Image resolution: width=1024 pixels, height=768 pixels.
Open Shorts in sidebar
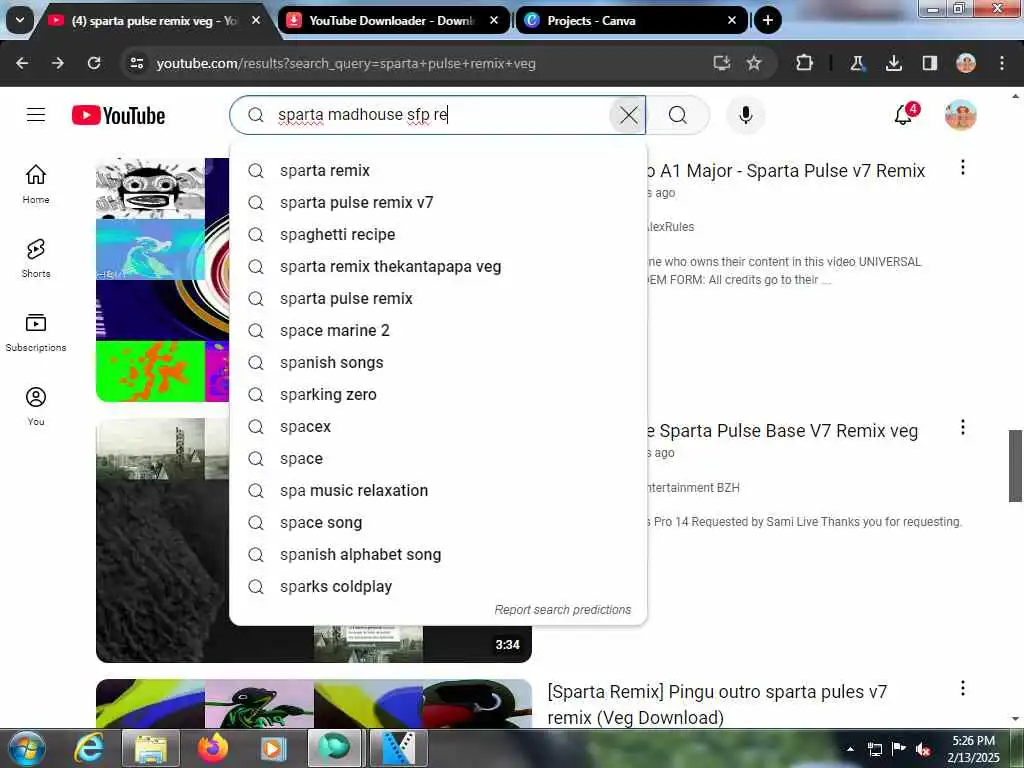(x=36, y=258)
